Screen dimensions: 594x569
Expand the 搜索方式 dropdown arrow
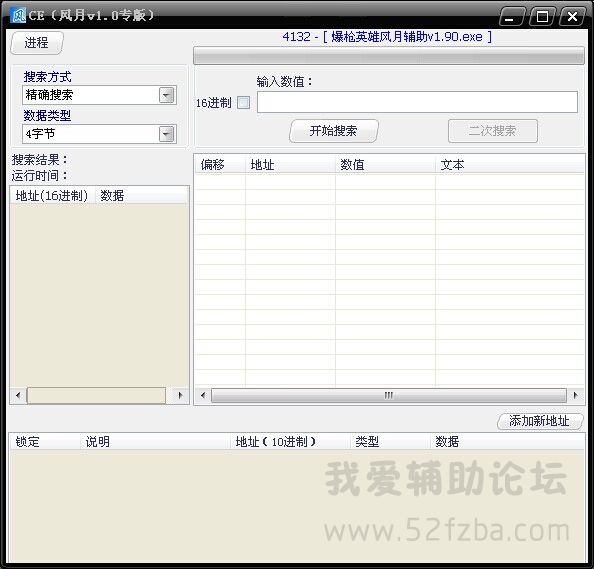167,95
